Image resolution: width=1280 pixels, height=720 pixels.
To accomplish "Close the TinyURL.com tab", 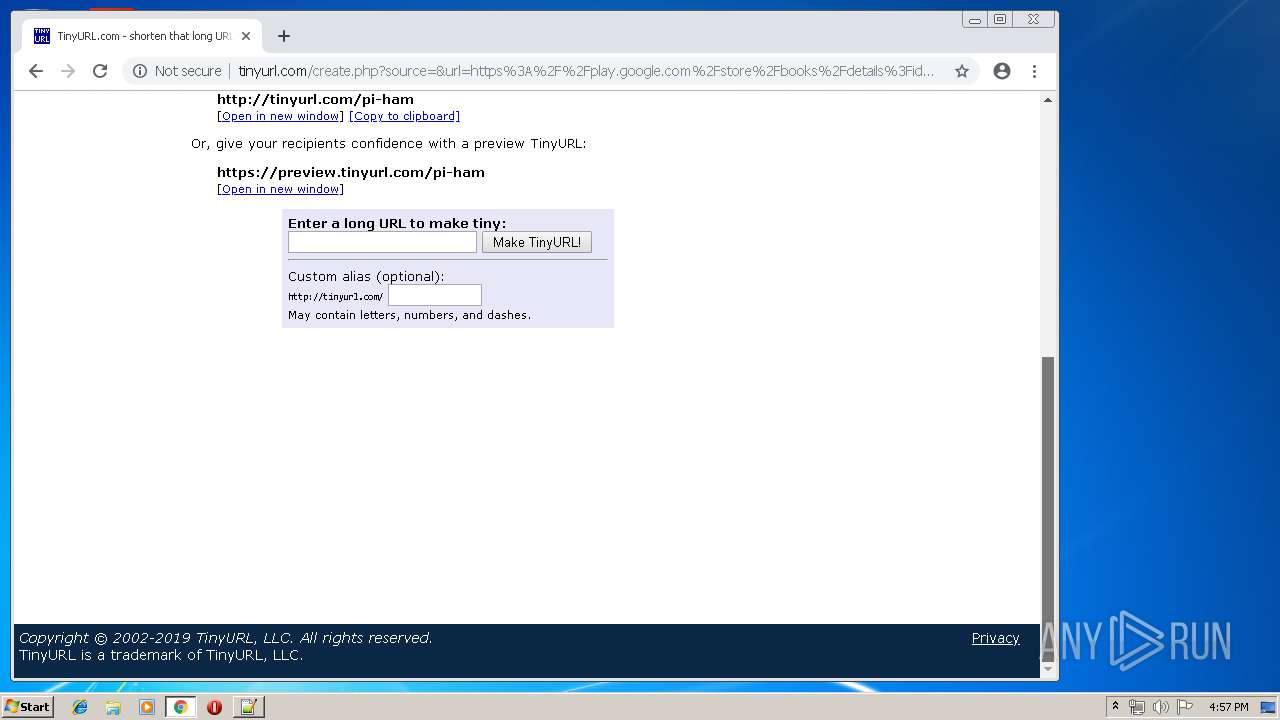I will 246,36.
